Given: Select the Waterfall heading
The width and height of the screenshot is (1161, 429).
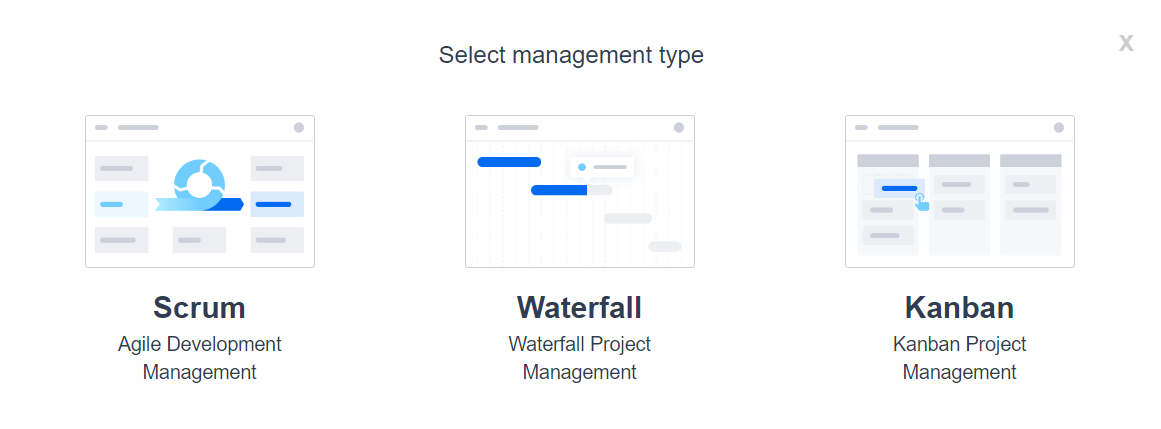Looking at the screenshot, I should coord(579,307).
